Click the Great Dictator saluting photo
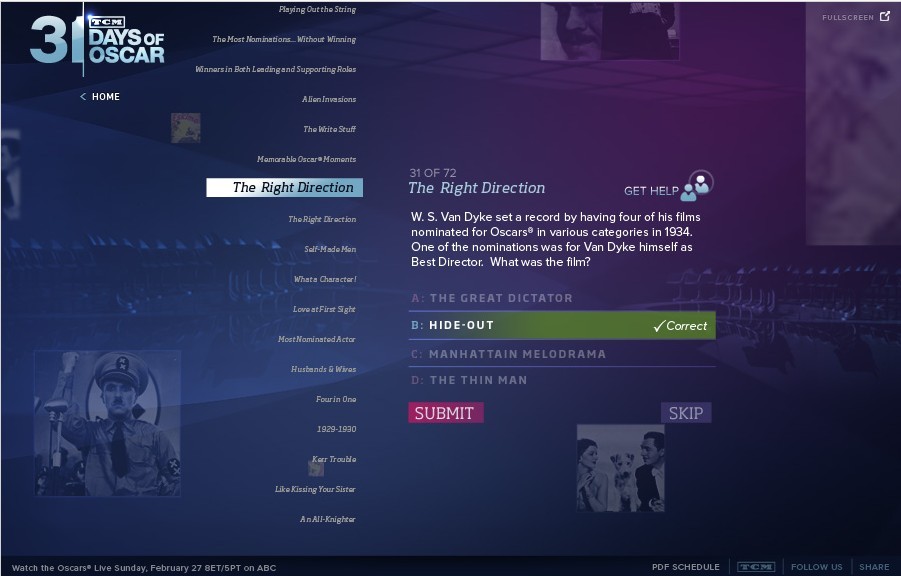 click(x=107, y=423)
